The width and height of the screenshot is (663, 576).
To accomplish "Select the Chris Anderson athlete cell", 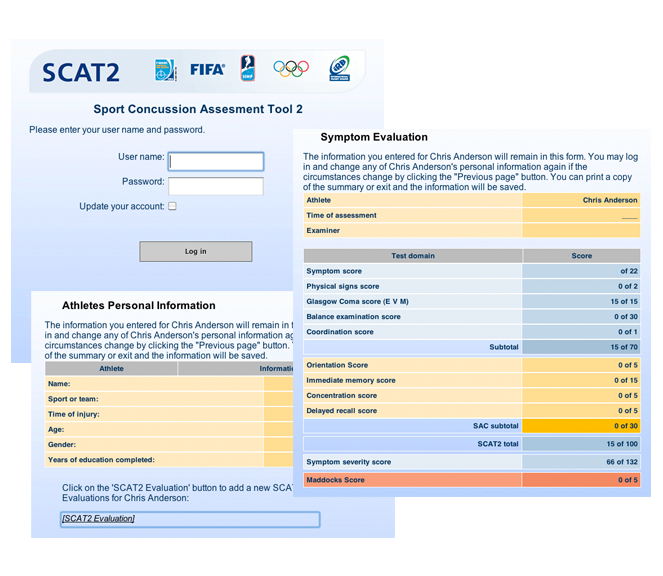I will click(x=581, y=200).
